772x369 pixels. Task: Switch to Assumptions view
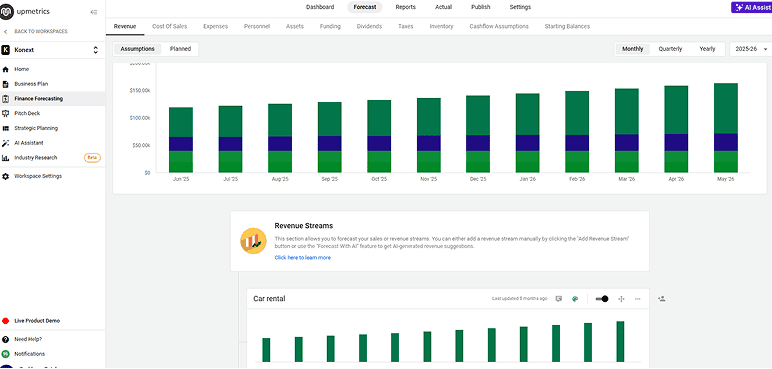pos(137,49)
